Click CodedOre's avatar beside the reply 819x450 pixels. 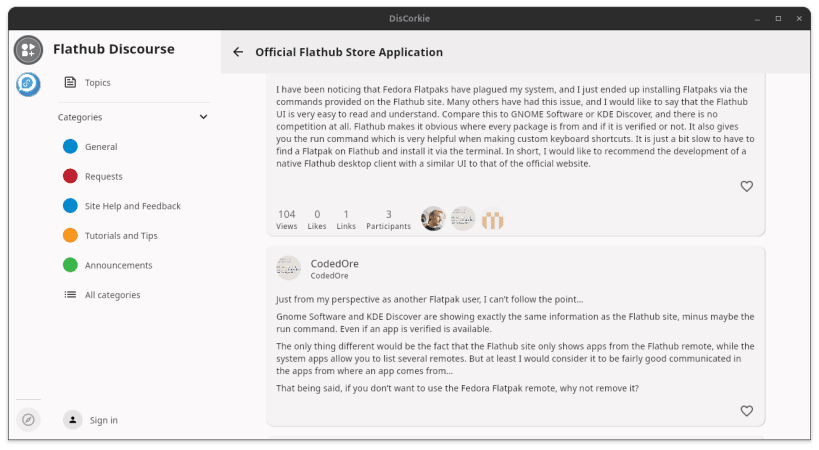click(288, 268)
